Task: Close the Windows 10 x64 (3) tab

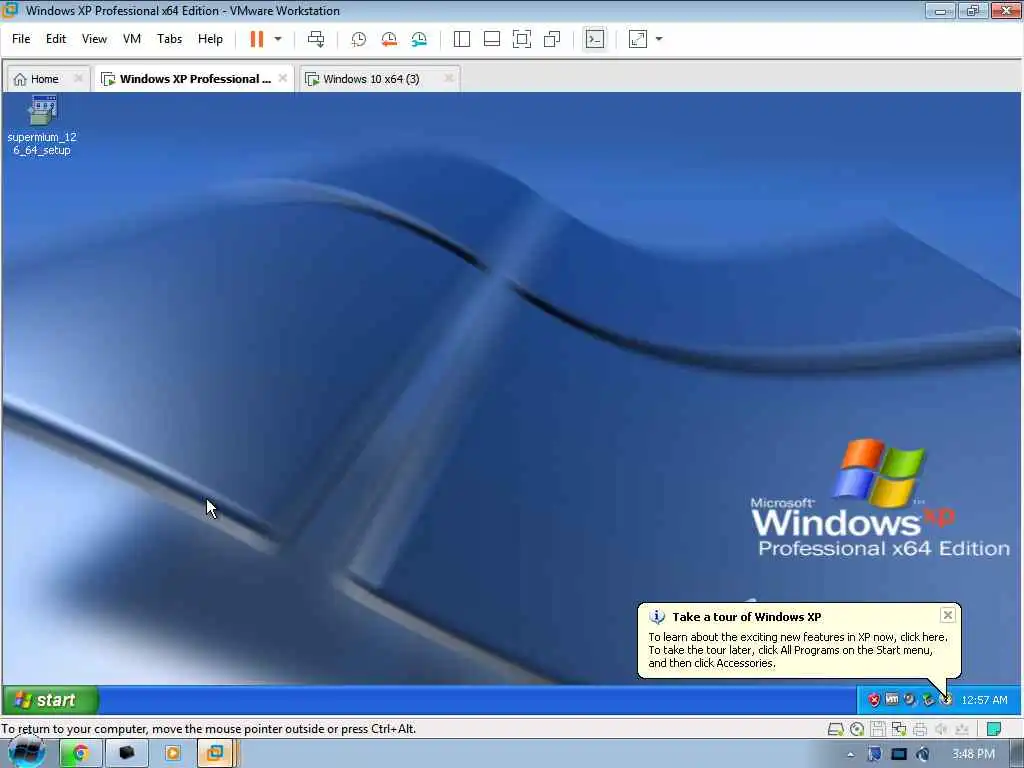Action: [449, 78]
